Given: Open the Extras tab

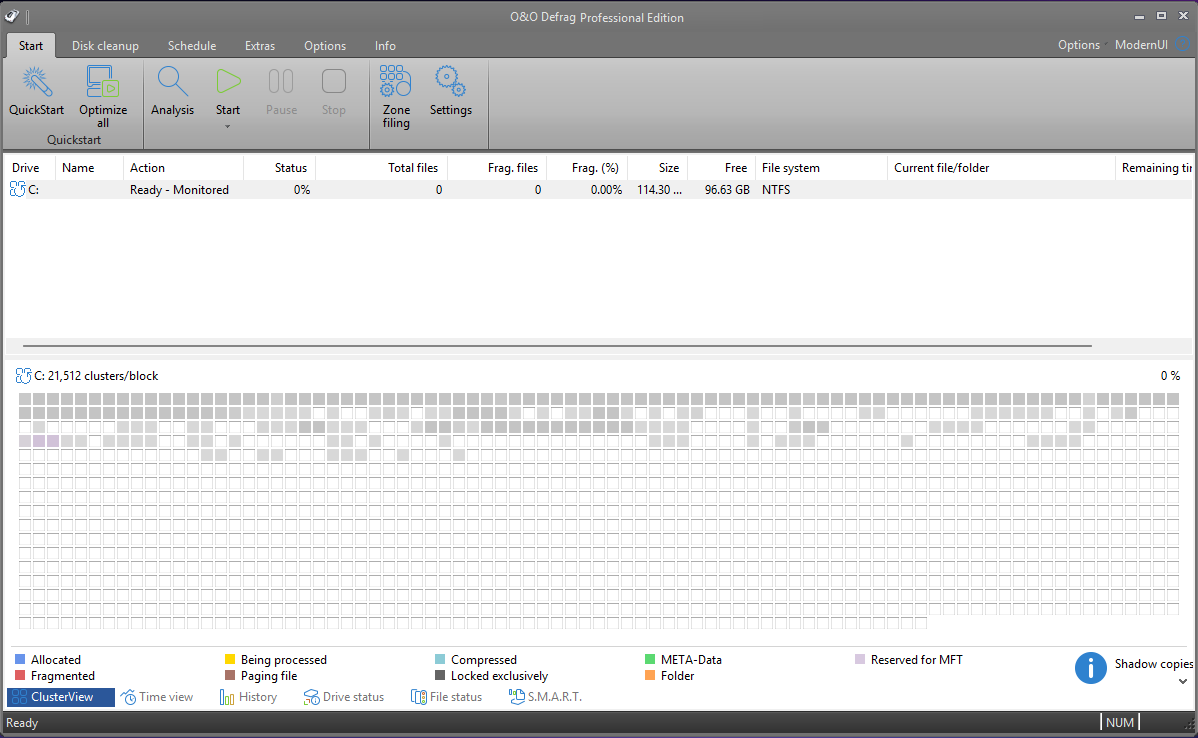Looking at the screenshot, I should (x=260, y=46).
